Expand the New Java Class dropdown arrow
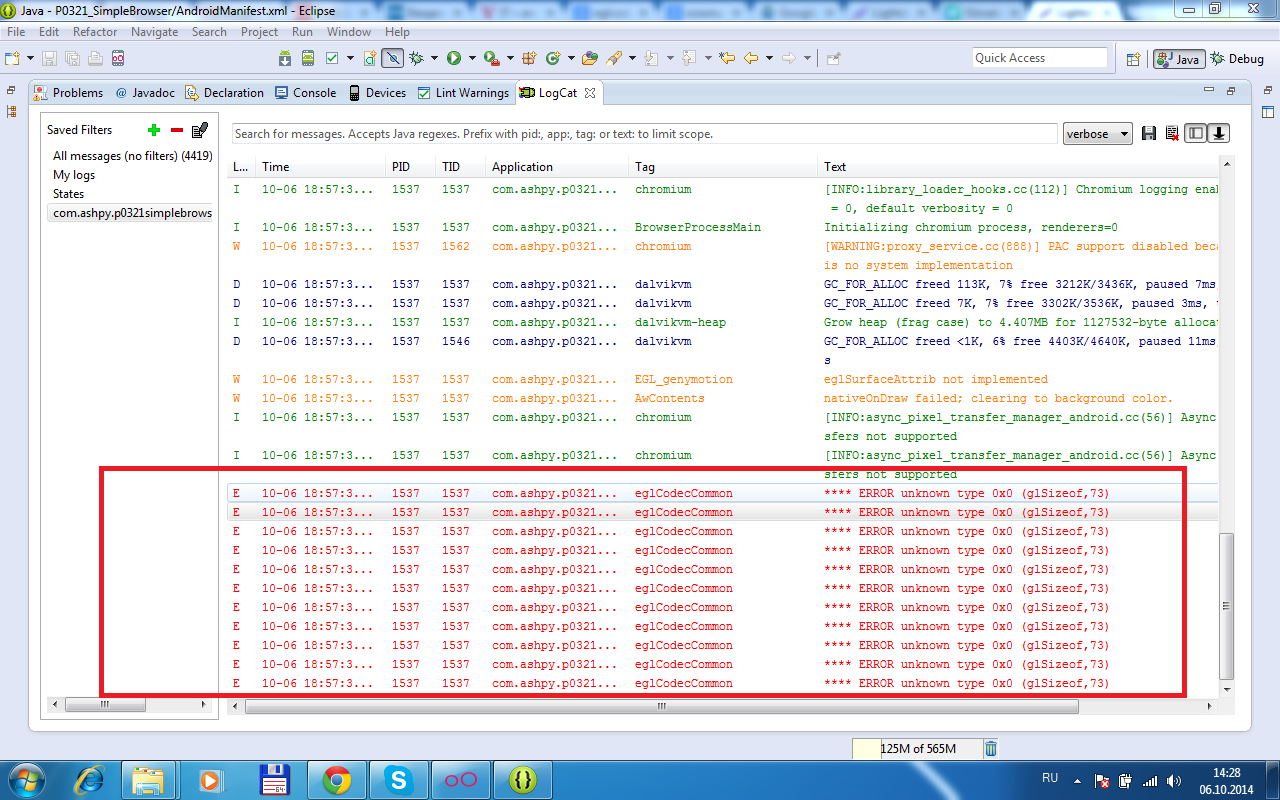The height and width of the screenshot is (800, 1280). pos(571,58)
